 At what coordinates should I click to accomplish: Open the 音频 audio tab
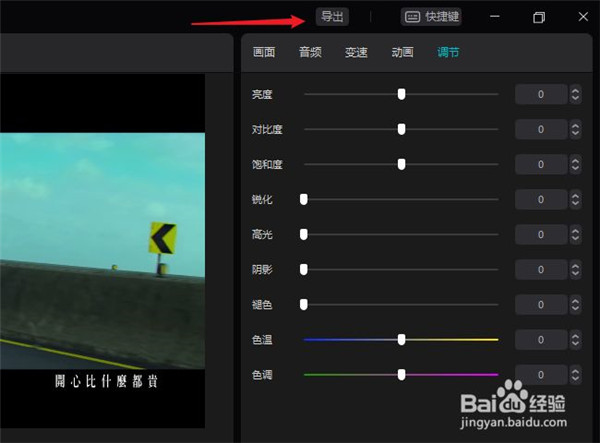pos(310,53)
